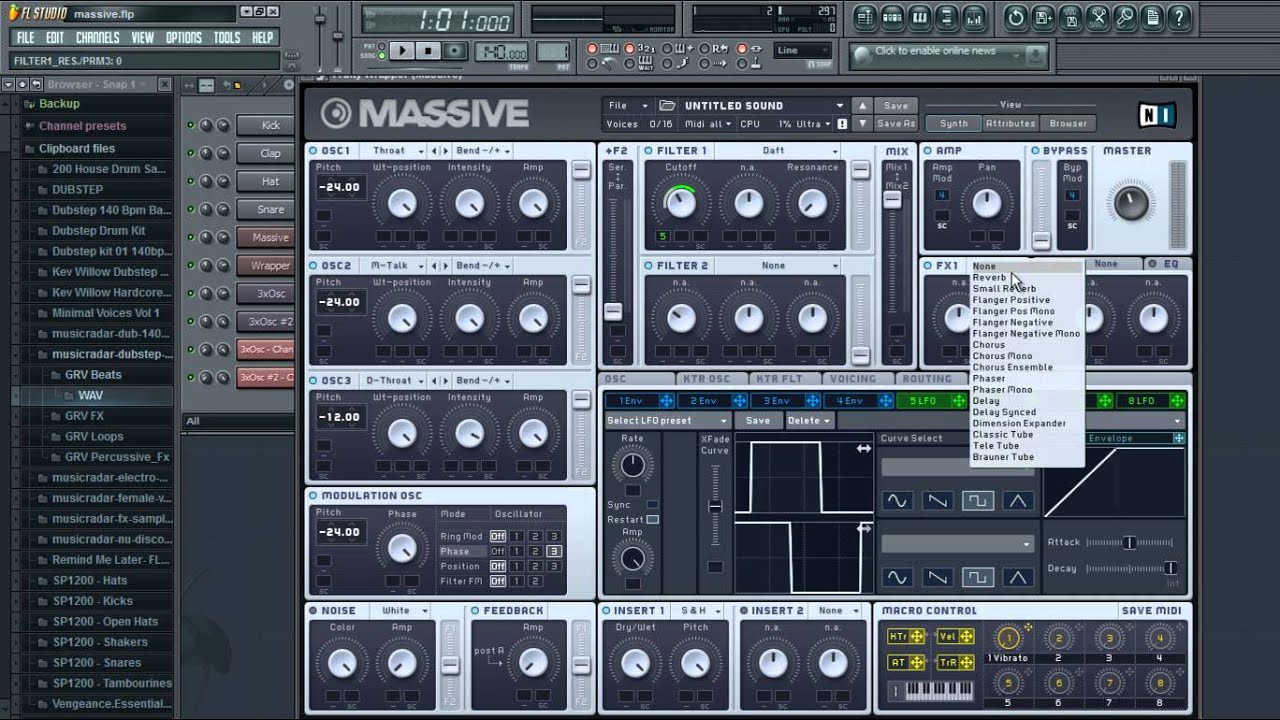Select the upper sawtooth curve shape

(937, 500)
